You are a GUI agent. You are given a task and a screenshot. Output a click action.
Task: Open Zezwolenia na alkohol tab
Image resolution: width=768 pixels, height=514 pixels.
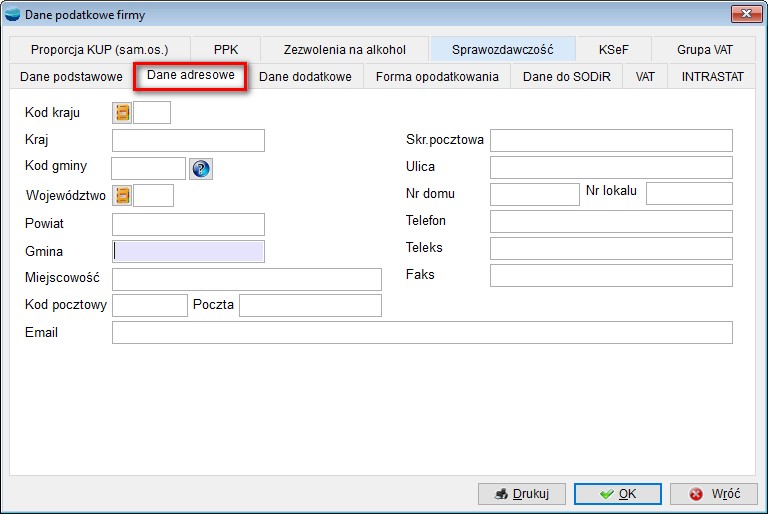coord(345,49)
